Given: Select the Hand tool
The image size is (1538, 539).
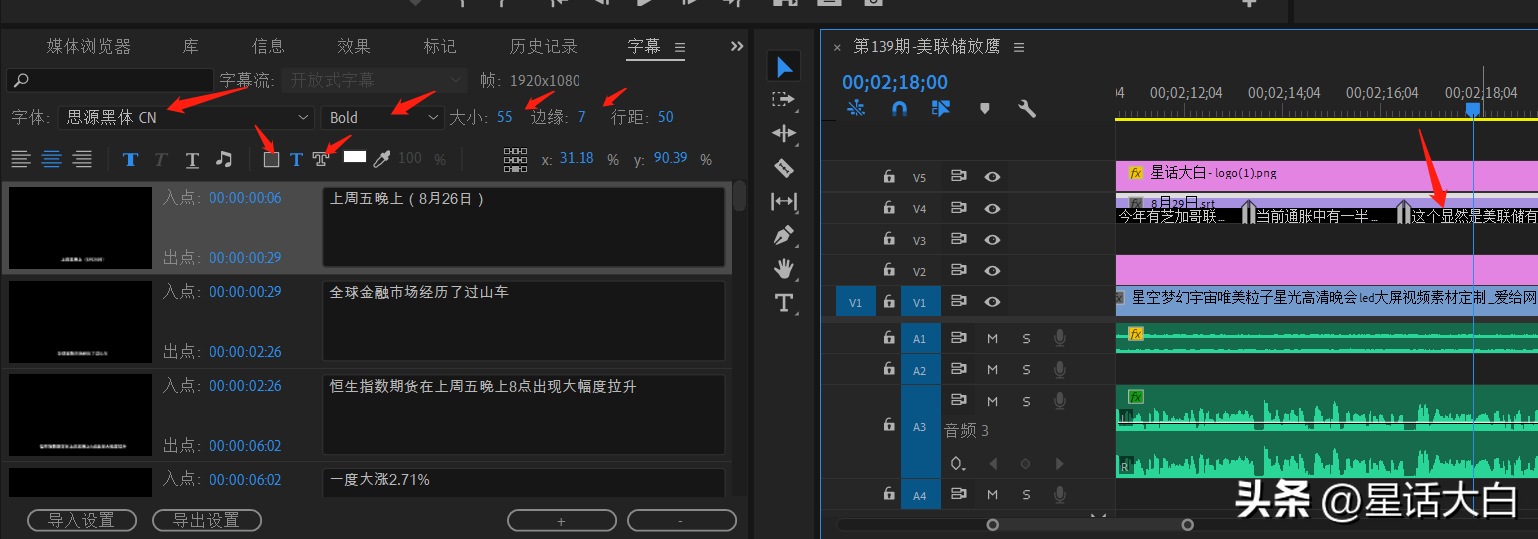Looking at the screenshot, I should (784, 268).
